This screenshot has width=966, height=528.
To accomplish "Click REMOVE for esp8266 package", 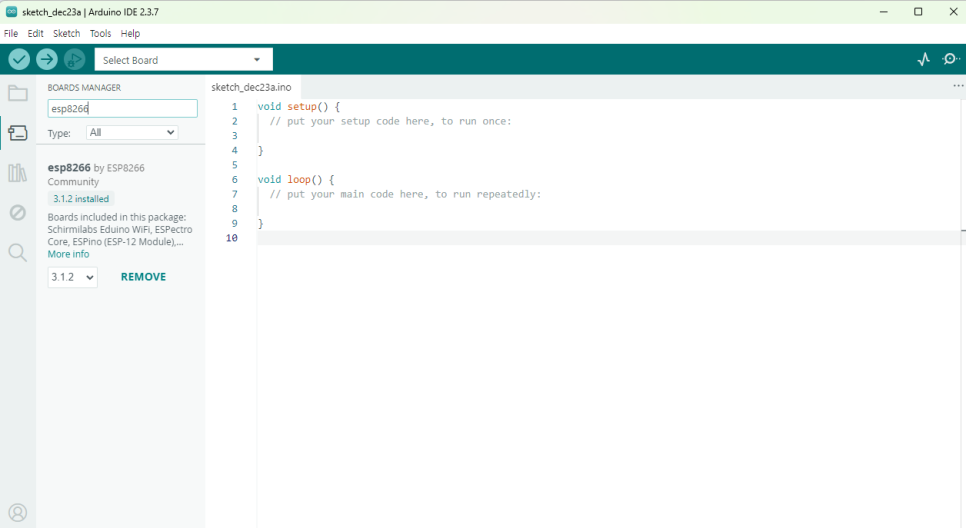I will click(x=144, y=277).
